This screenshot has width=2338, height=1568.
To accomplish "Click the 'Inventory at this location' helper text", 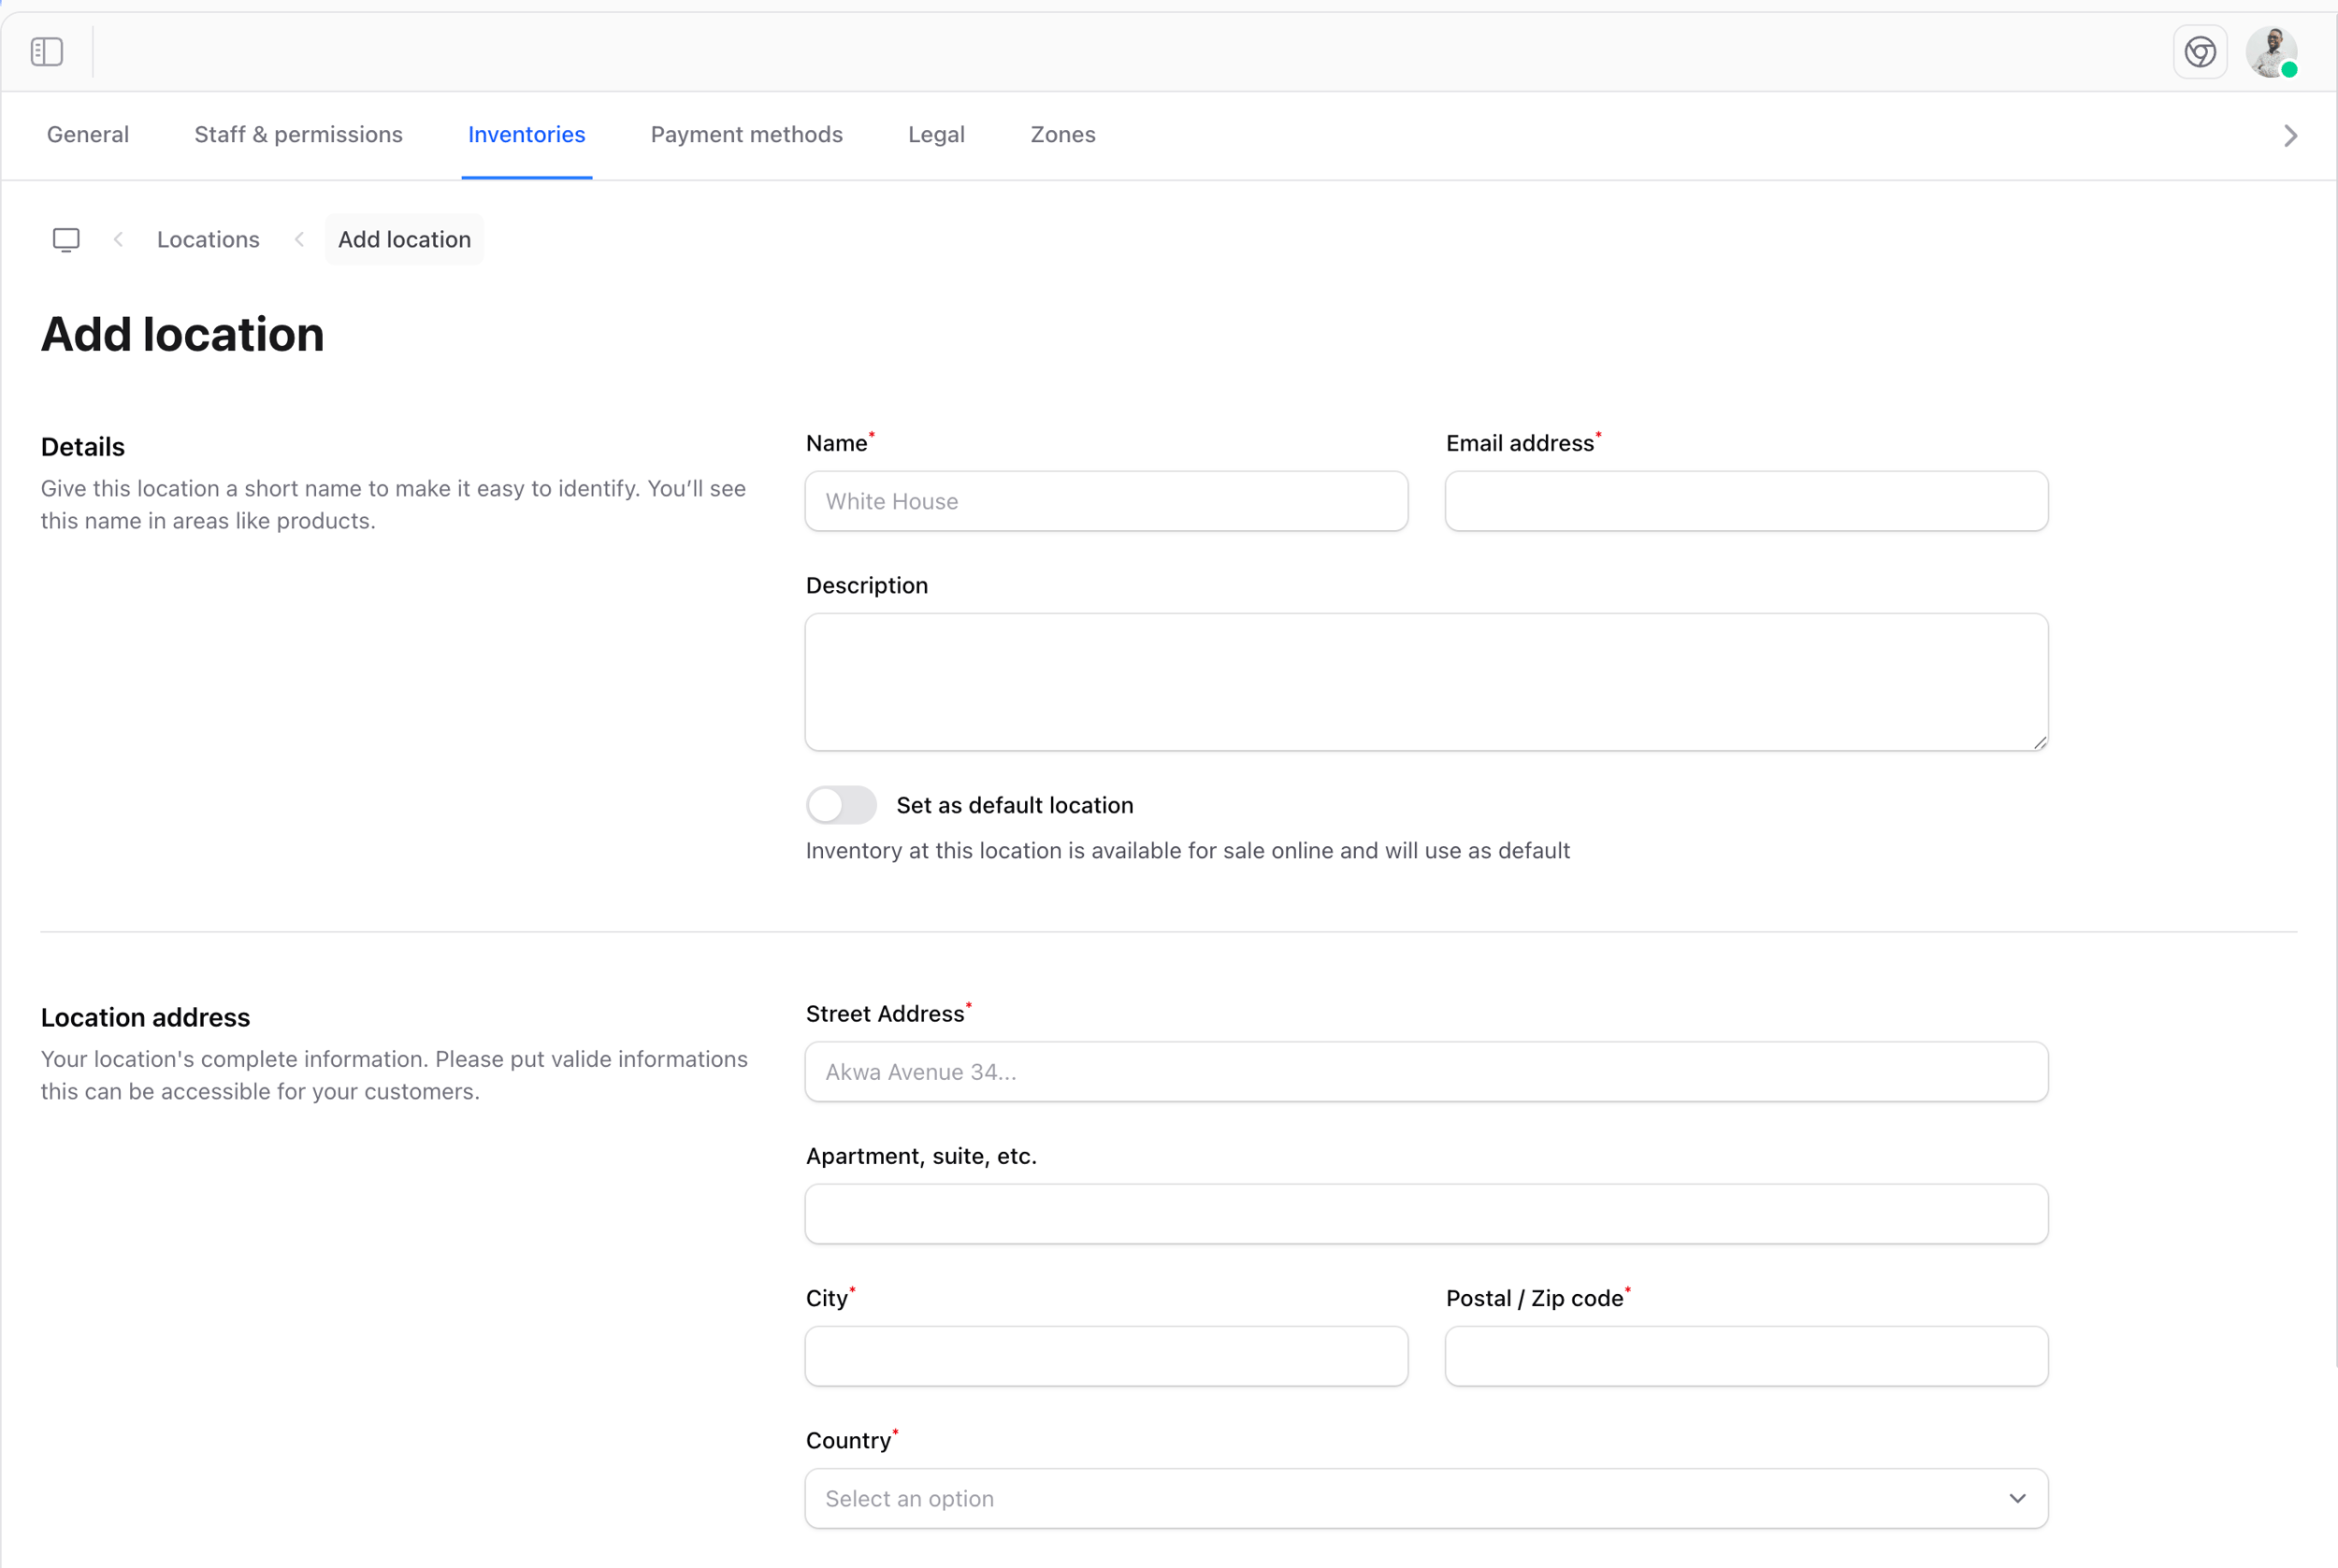I will [x=1187, y=851].
